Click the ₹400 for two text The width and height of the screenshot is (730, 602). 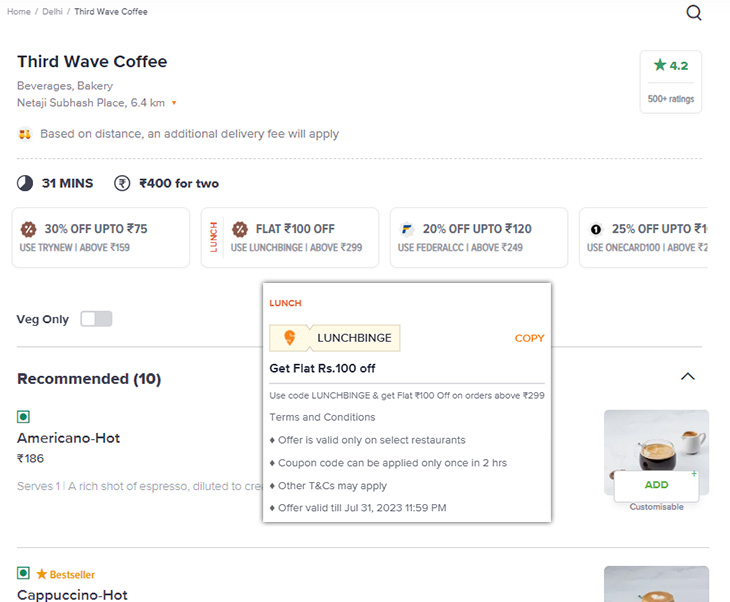click(x=179, y=183)
